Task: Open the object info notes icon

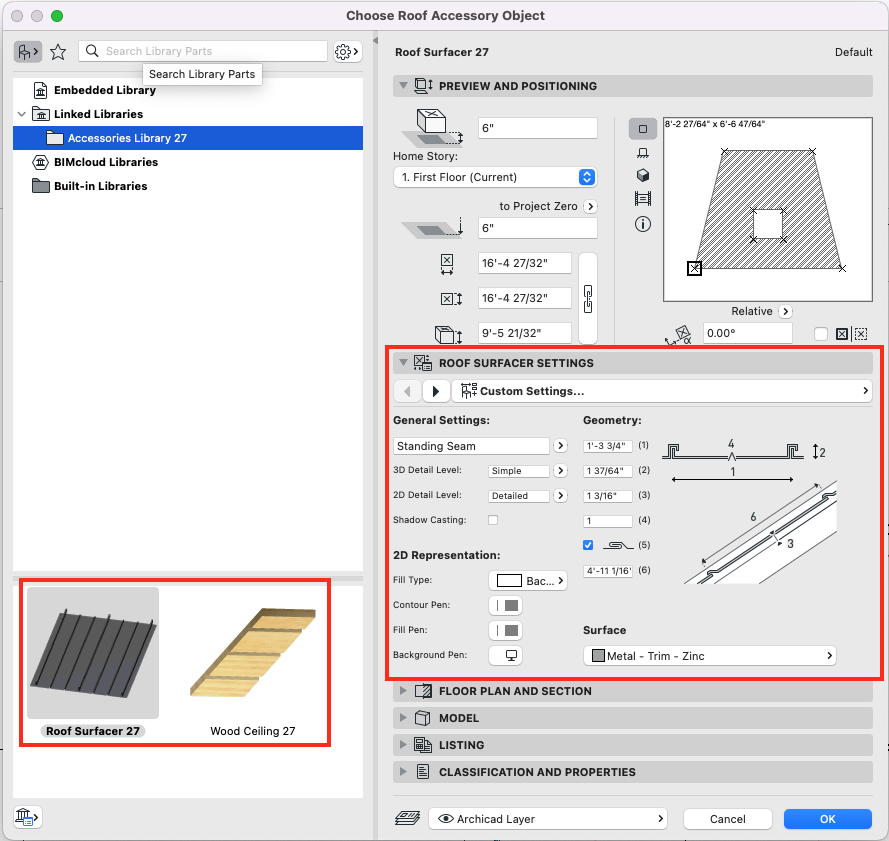Action: point(643,224)
